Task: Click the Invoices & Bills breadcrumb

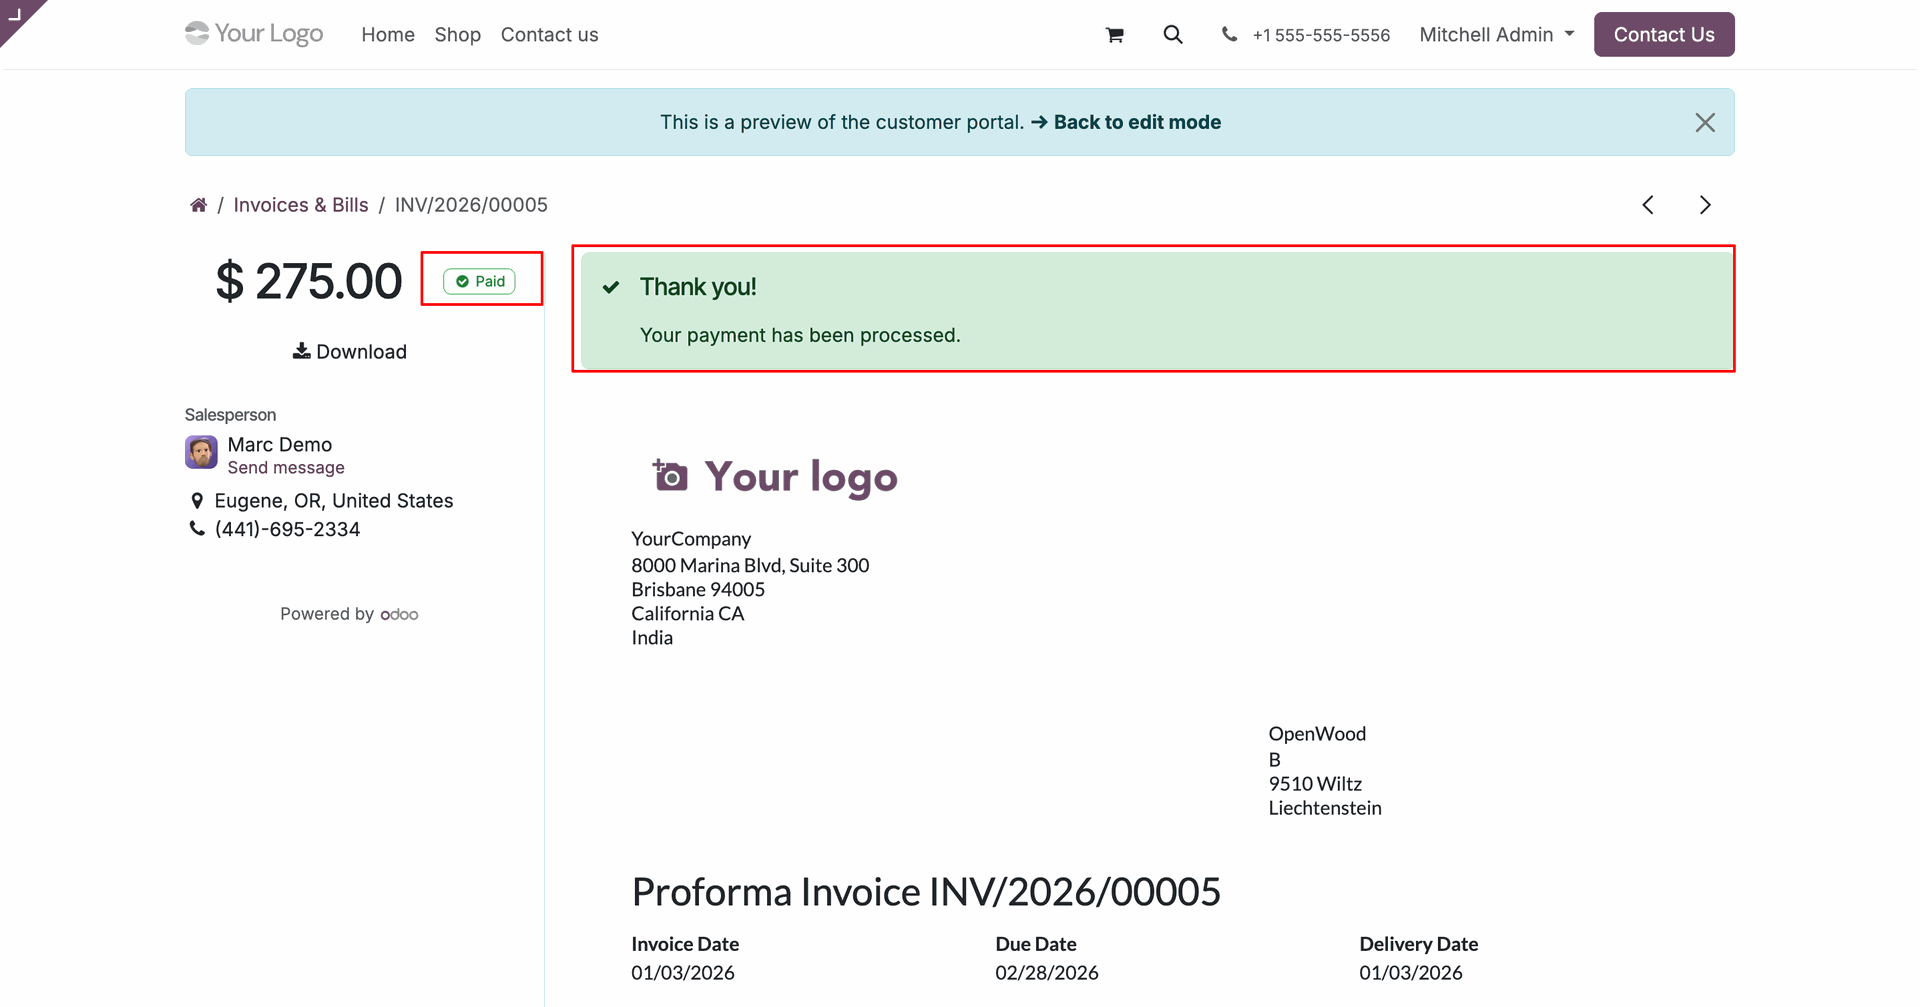Action: tap(301, 205)
